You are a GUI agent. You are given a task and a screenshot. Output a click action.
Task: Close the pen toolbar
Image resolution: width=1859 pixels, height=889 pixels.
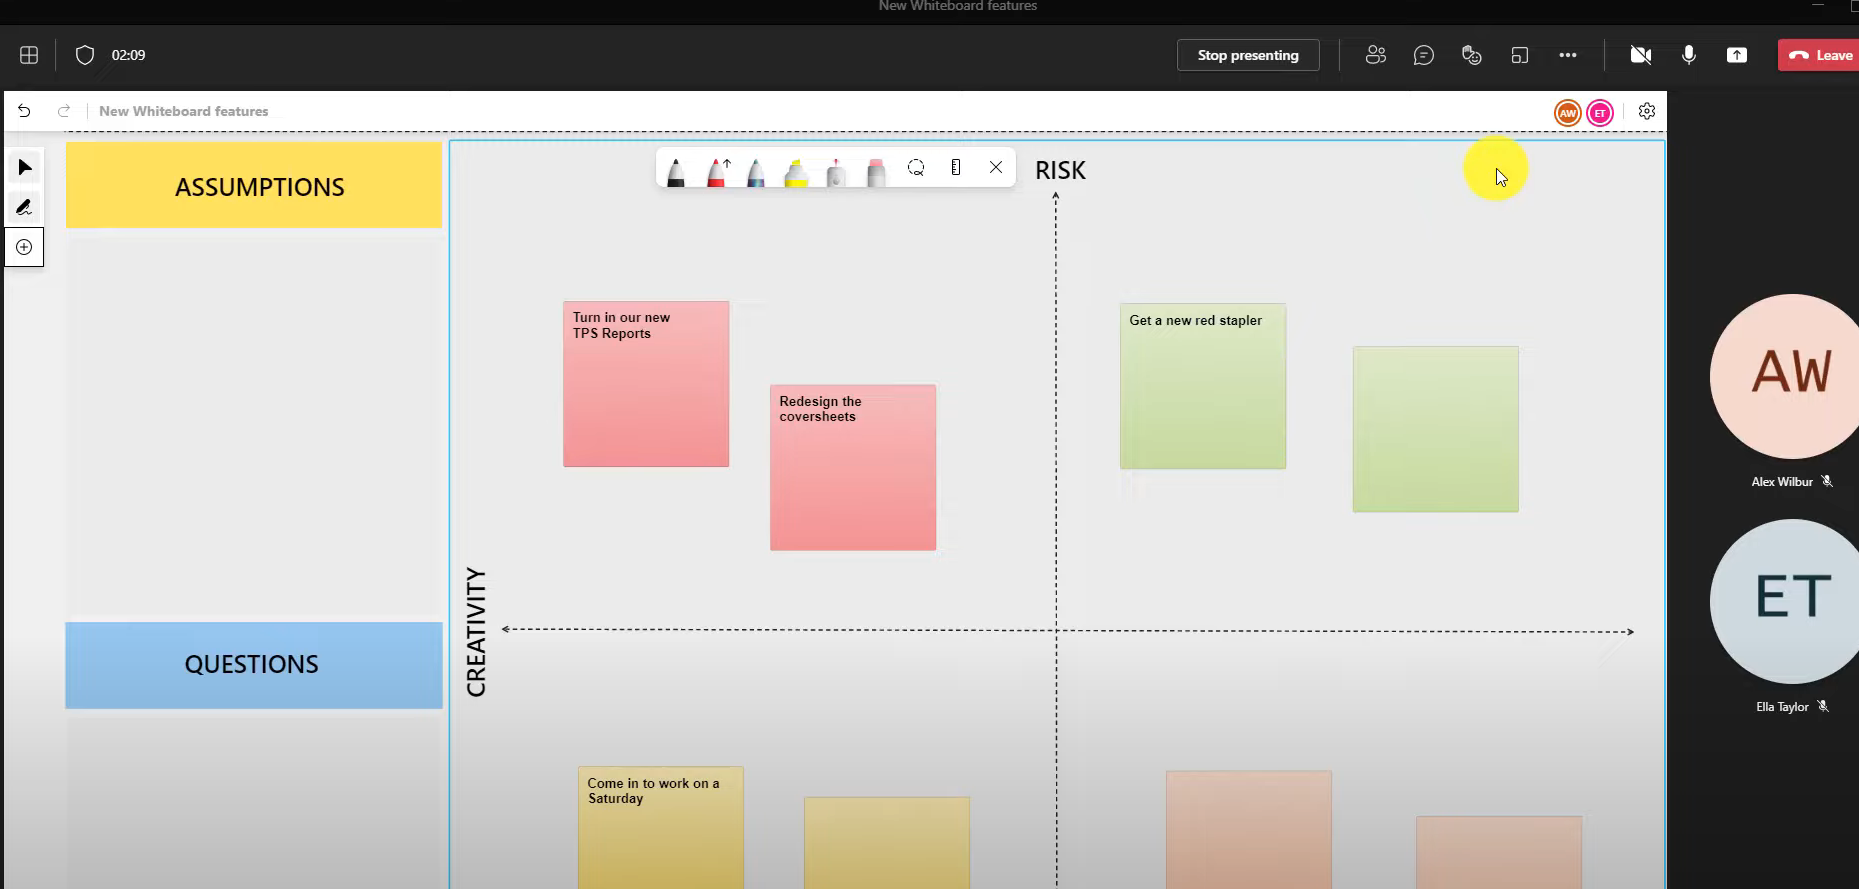(996, 168)
